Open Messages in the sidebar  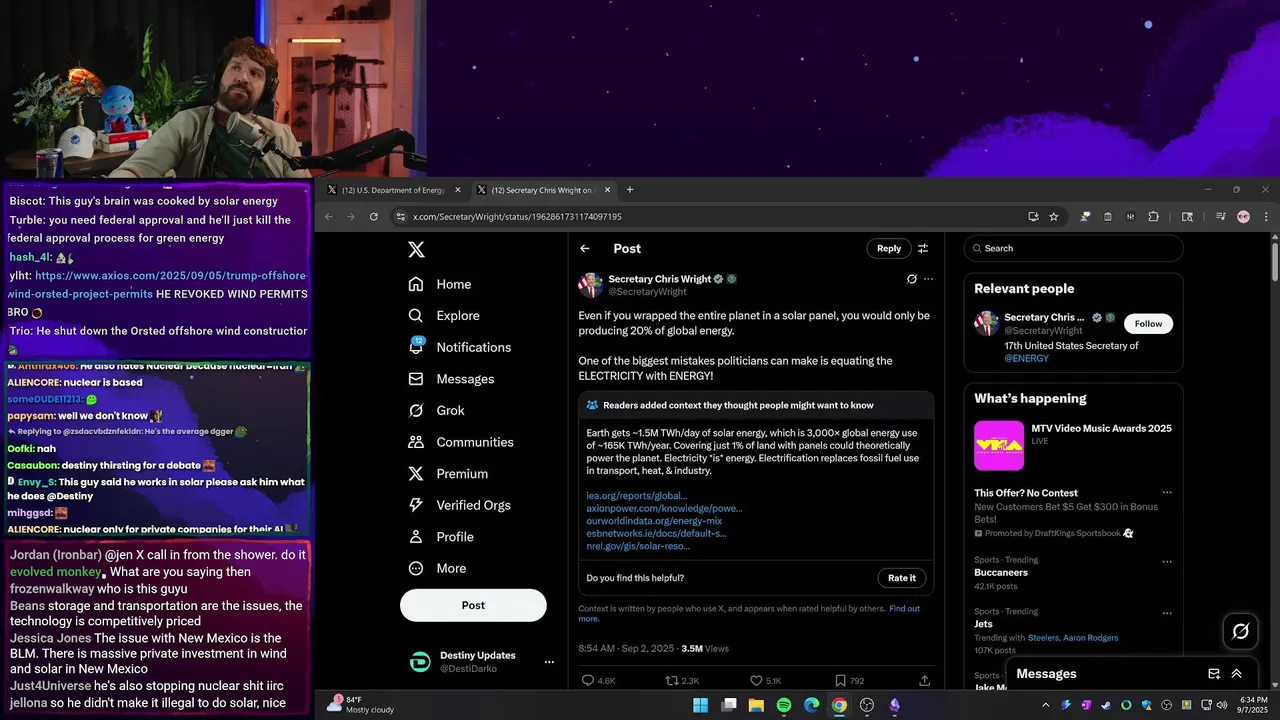(452, 379)
